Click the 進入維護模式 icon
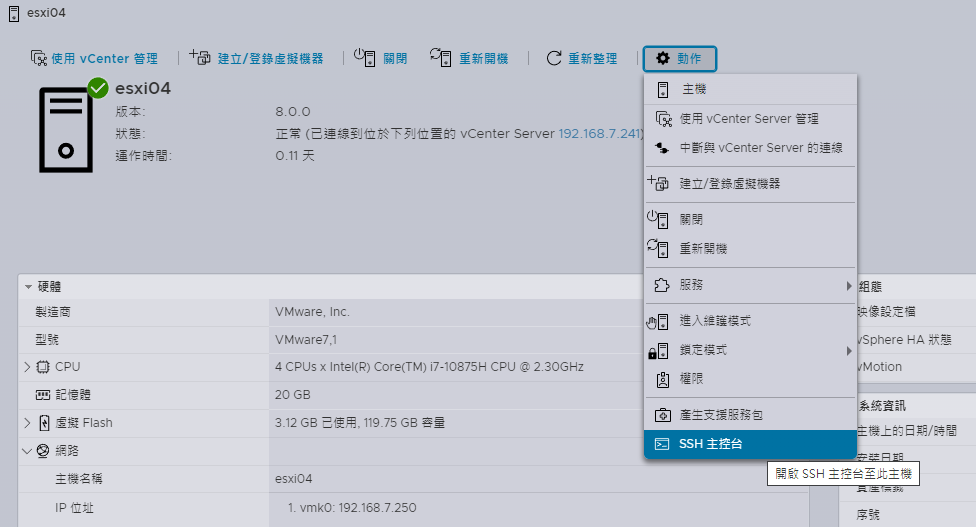 pyautogui.click(x=658, y=321)
